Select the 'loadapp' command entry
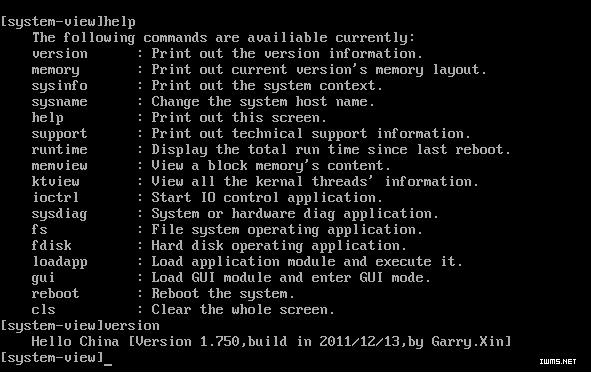 click(60, 262)
